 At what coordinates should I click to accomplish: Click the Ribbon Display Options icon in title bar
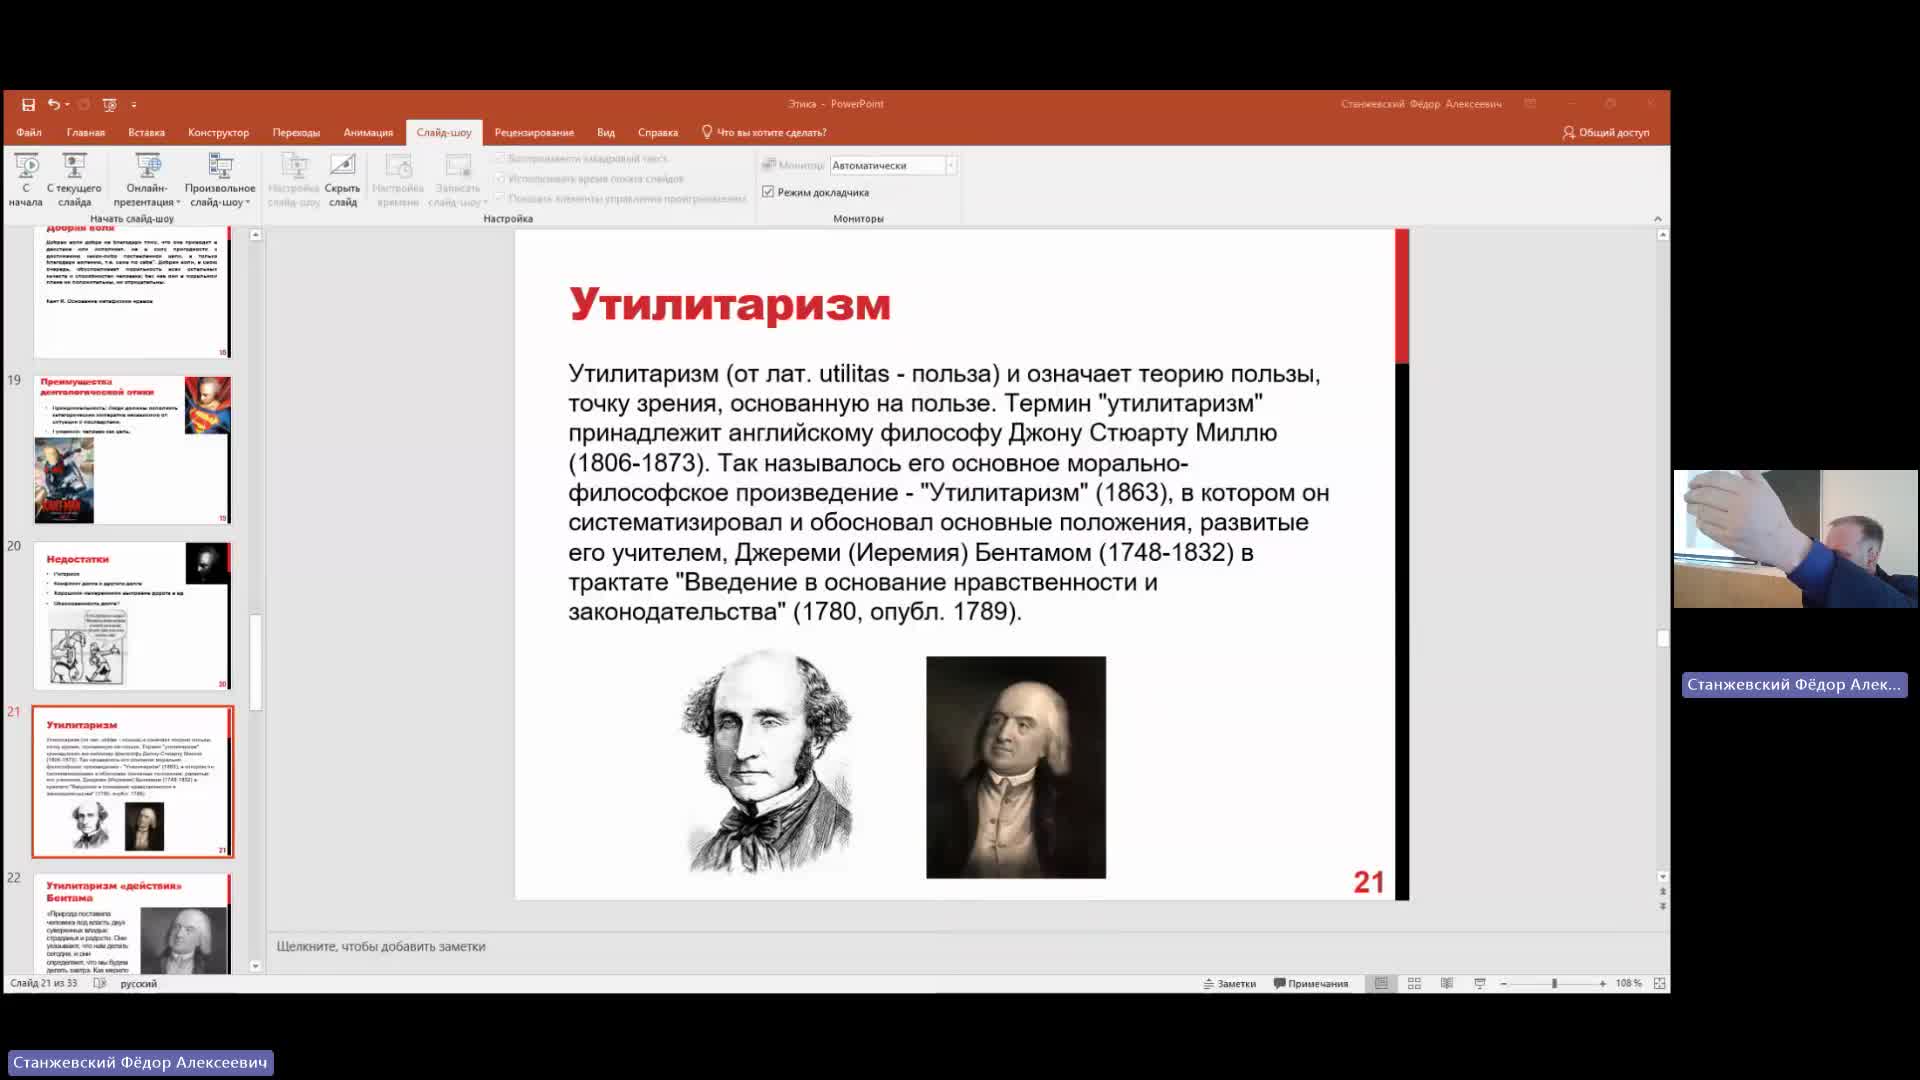click(x=1530, y=104)
